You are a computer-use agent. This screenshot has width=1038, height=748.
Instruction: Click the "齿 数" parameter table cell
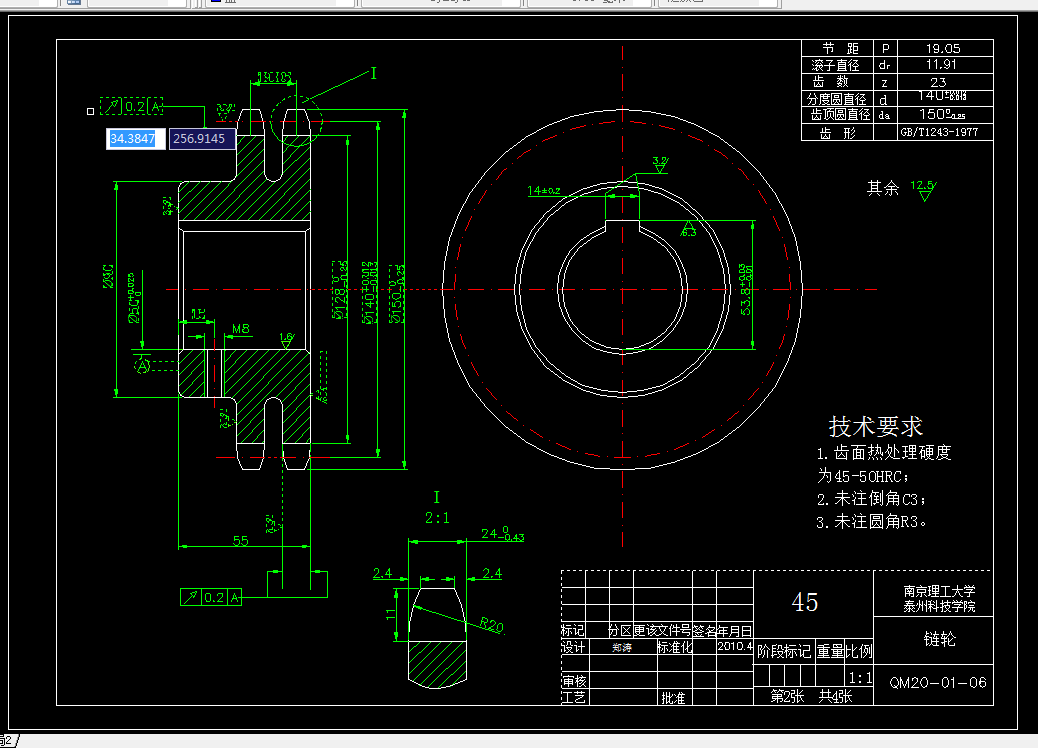pos(837,82)
